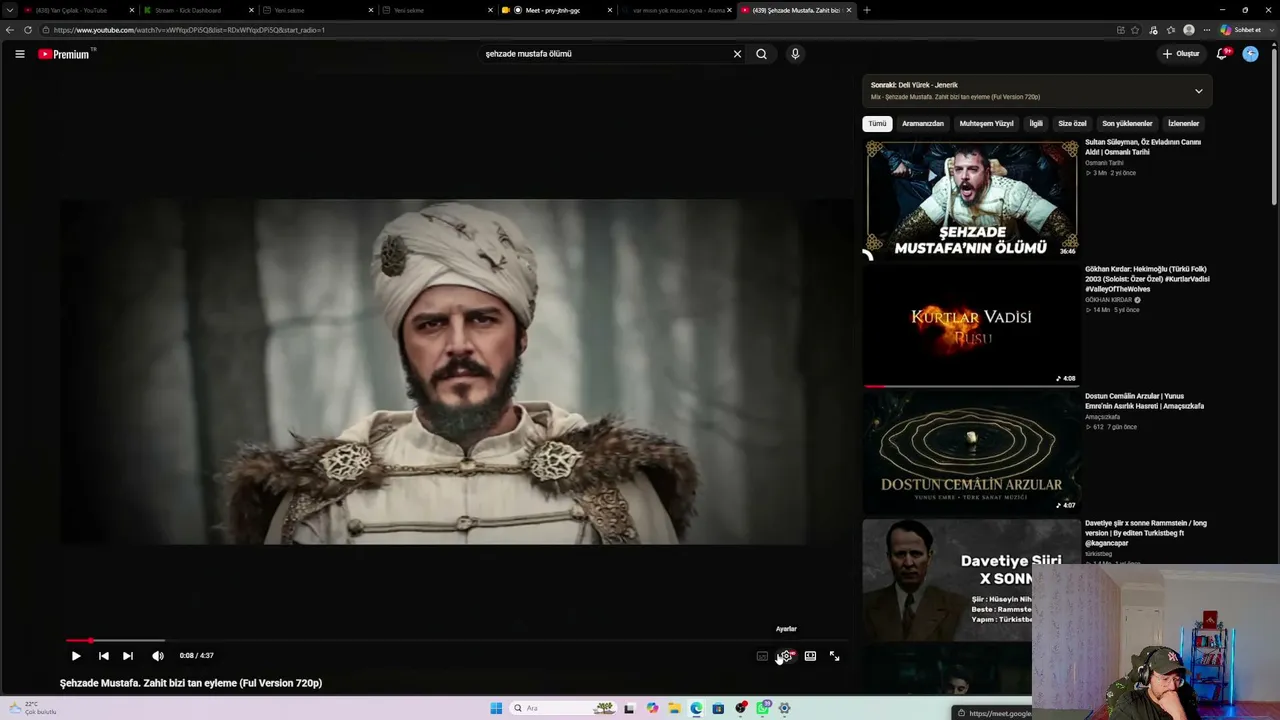Toggle theater mode on the player
The image size is (1280, 720).
point(810,656)
